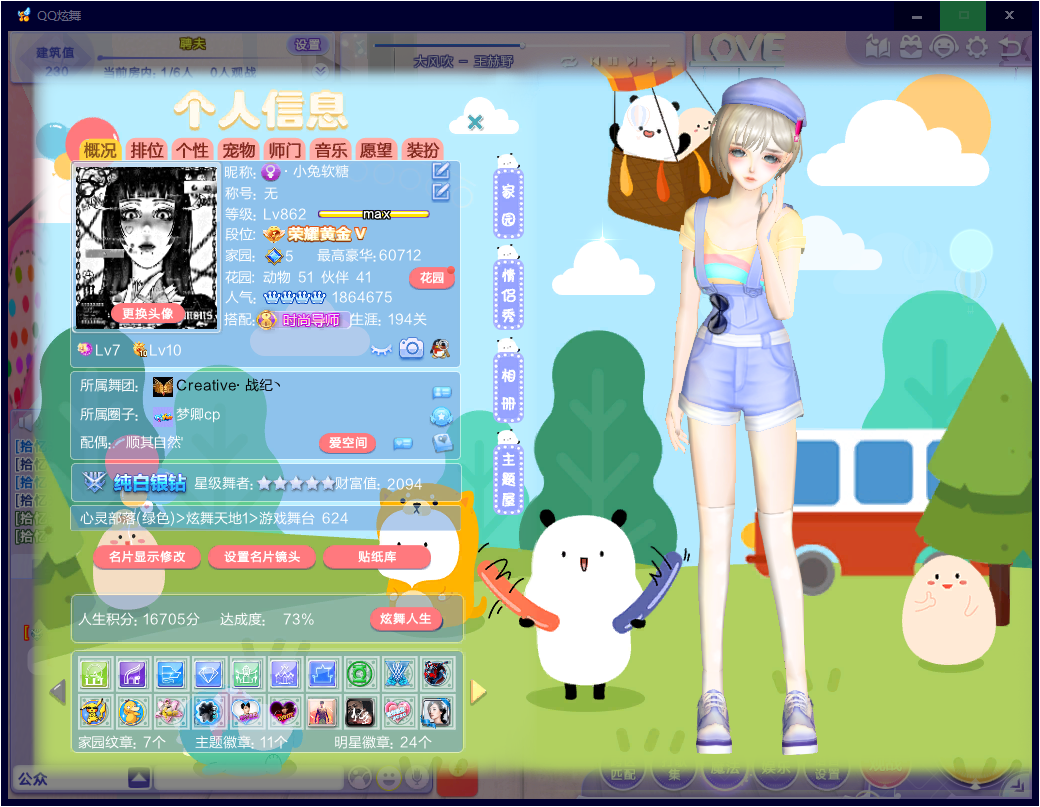Select the purple heart star badge

coord(285,712)
